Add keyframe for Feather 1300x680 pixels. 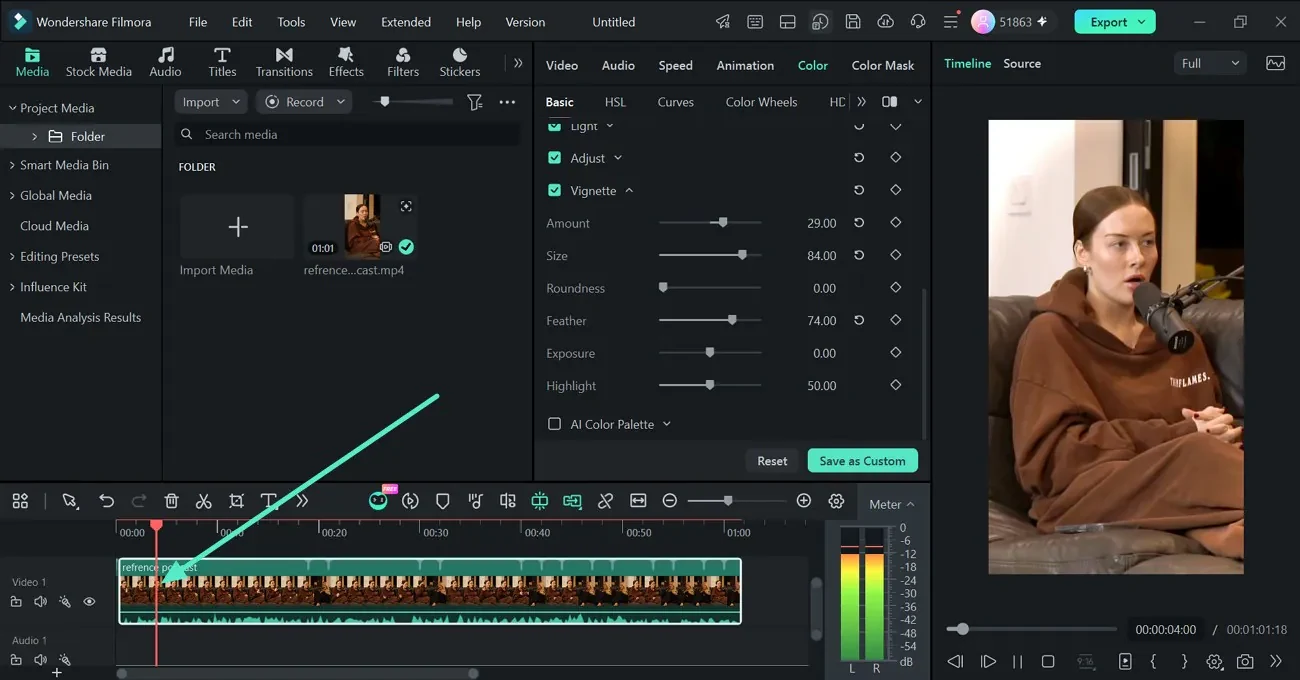[895, 320]
